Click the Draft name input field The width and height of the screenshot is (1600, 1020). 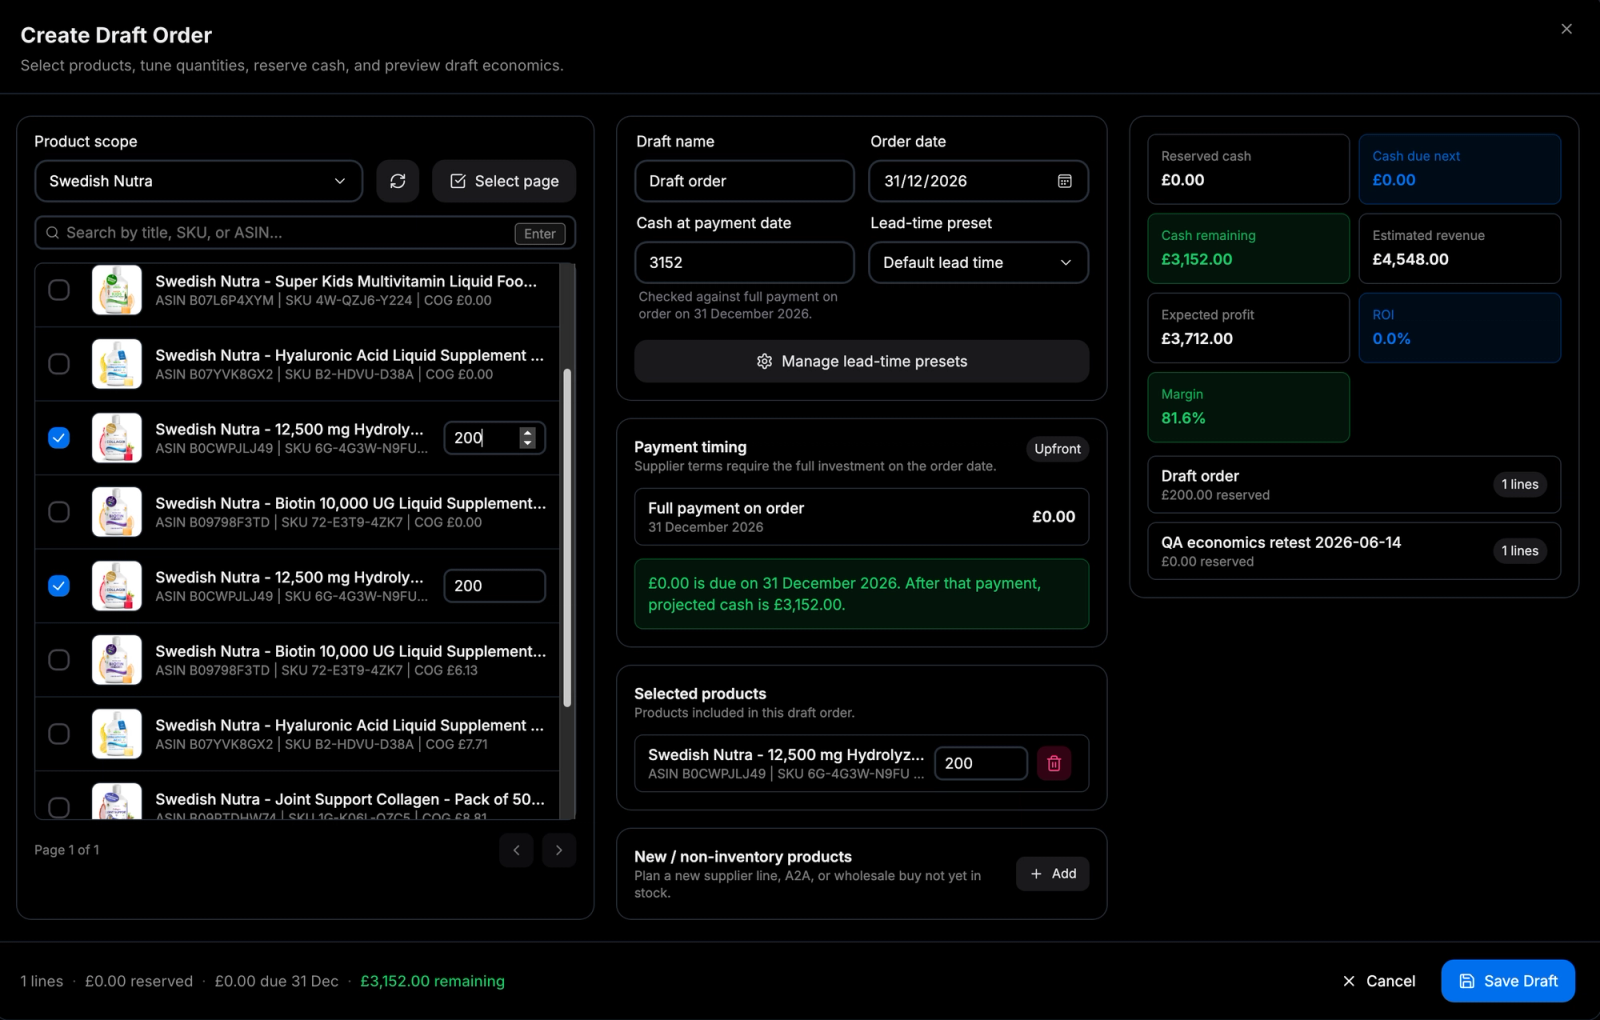pyautogui.click(x=744, y=181)
